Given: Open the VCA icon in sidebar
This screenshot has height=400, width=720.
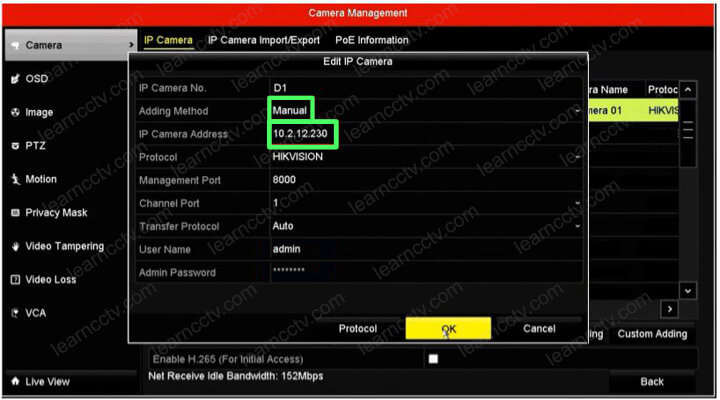Looking at the screenshot, I should 14,313.
